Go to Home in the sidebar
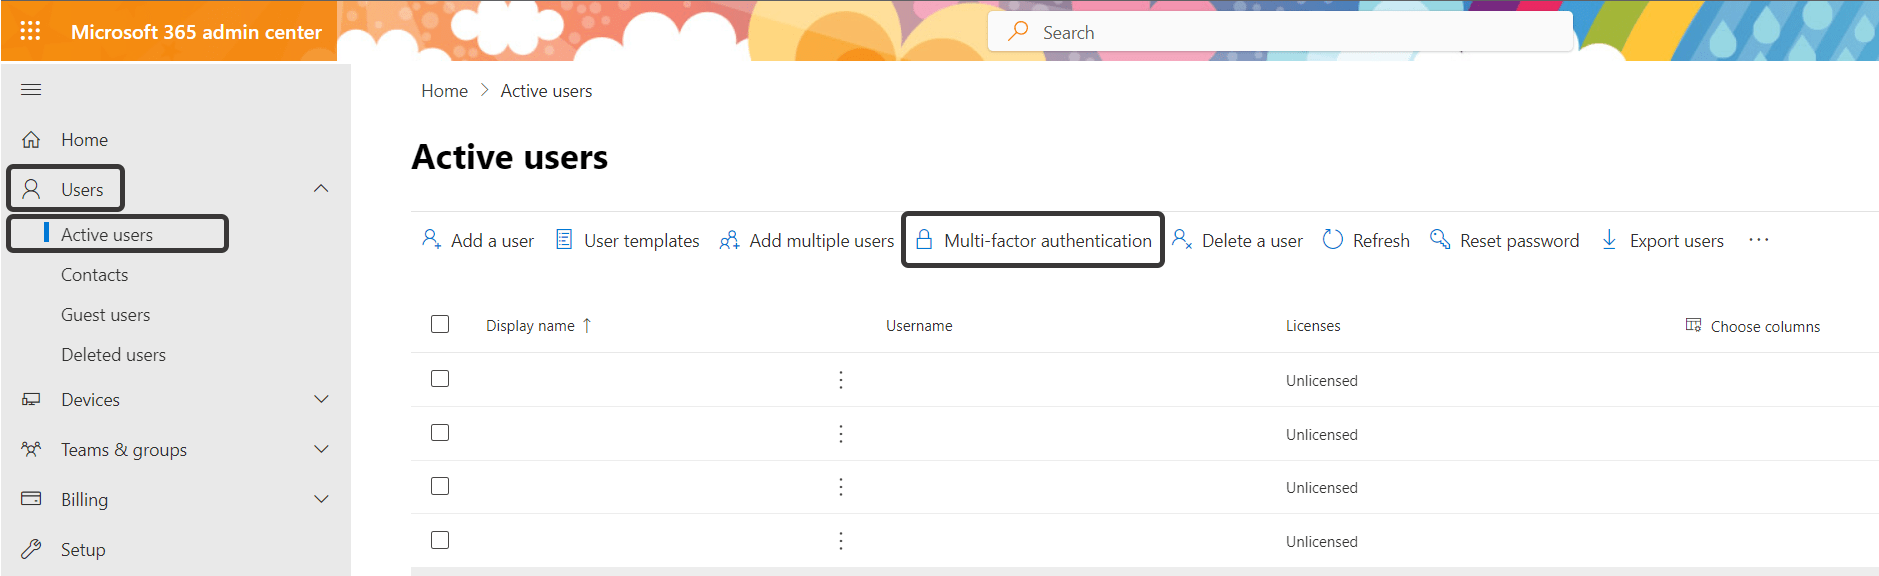1879x576 pixels. click(x=85, y=140)
